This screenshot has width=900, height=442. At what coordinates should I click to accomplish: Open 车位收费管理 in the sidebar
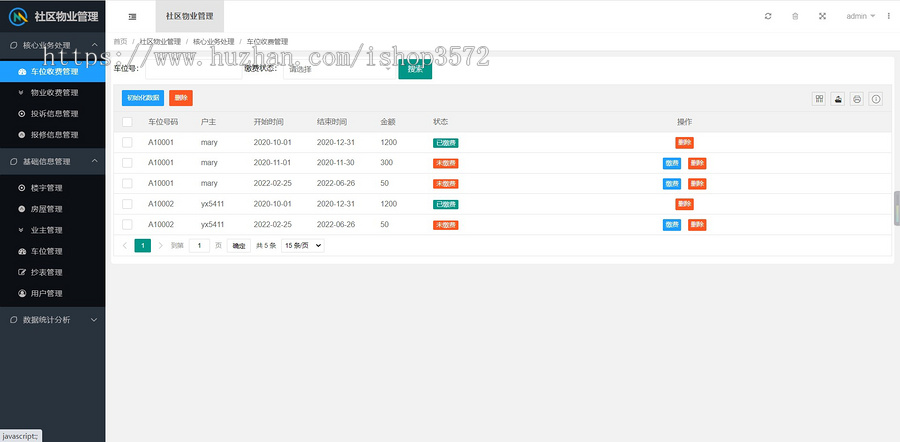[53, 72]
